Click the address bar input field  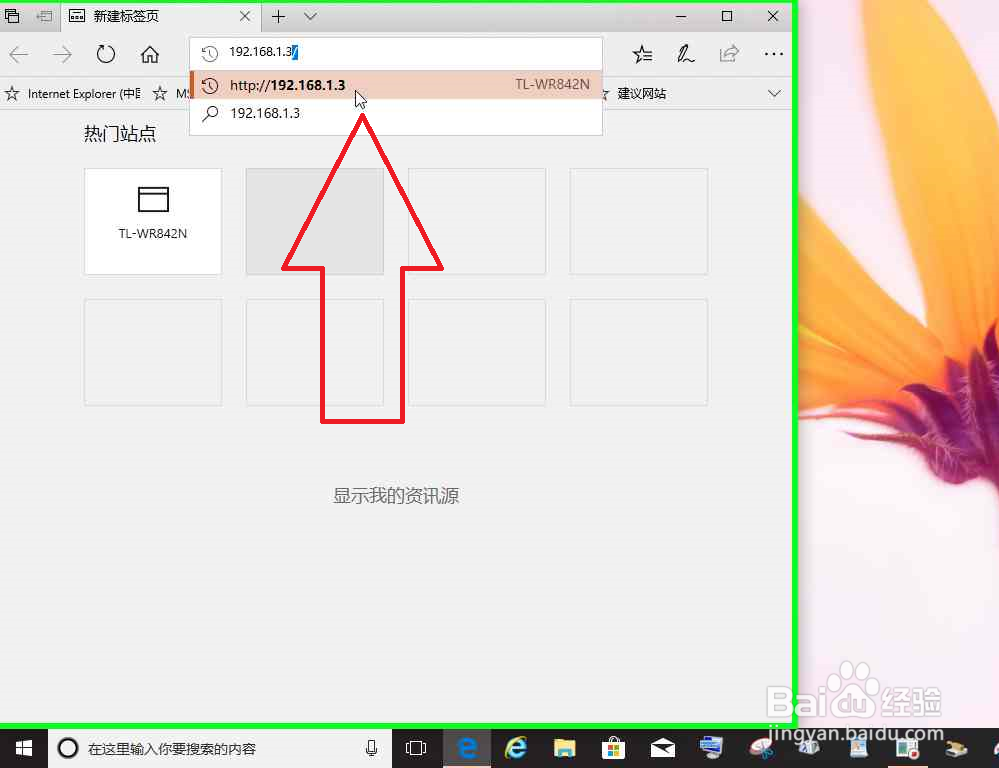[x=400, y=51]
